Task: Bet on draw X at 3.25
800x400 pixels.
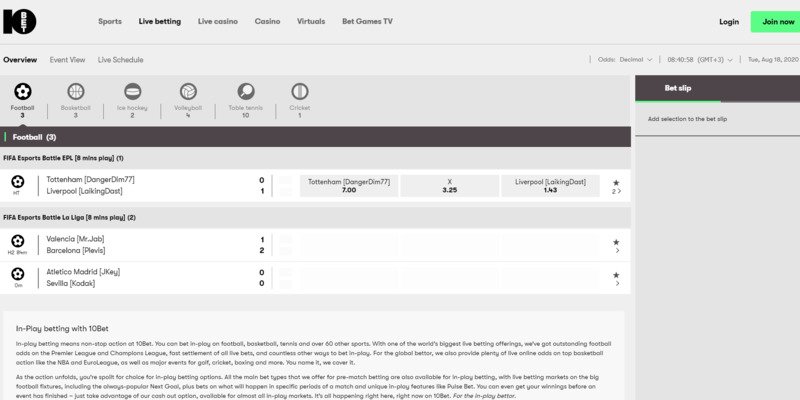Action: pos(449,186)
